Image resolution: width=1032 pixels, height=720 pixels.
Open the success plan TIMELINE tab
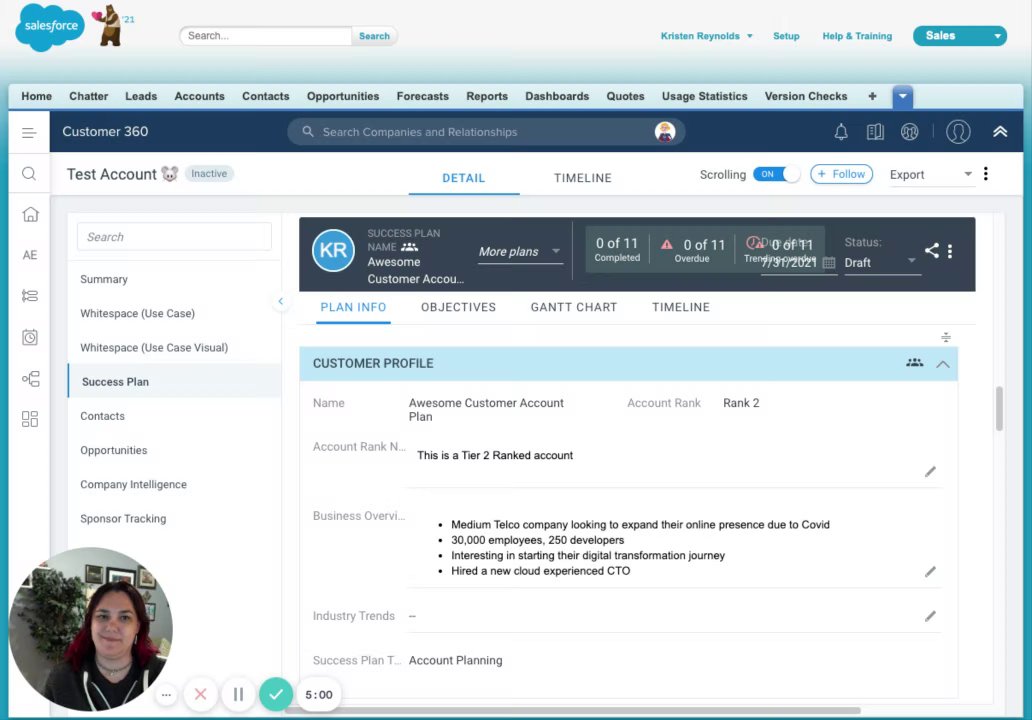(x=681, y=307)
